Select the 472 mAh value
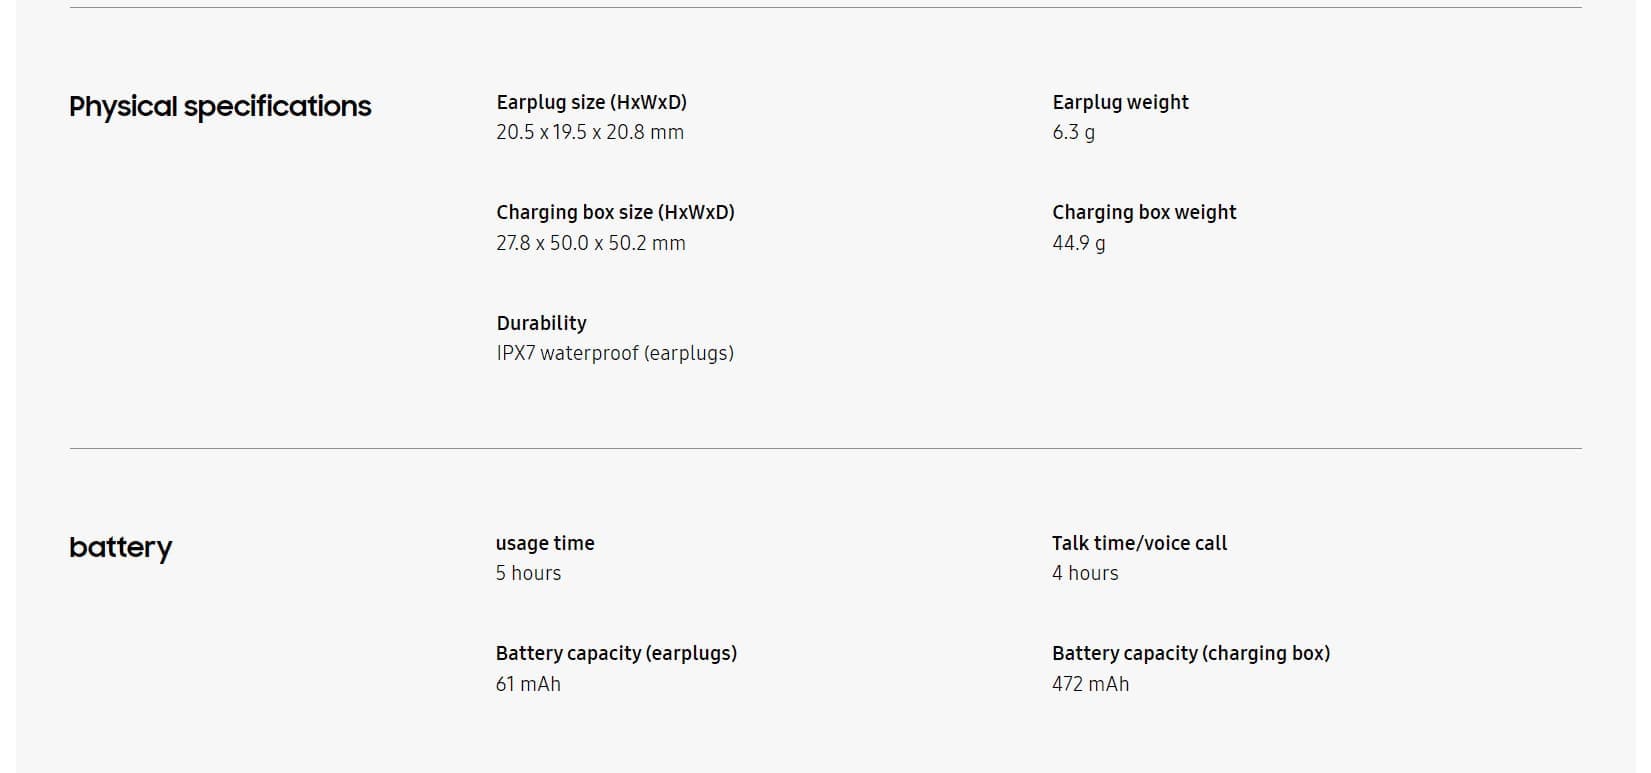The height and width of the screenshot is (773, 1651). tap(1090, 684)
